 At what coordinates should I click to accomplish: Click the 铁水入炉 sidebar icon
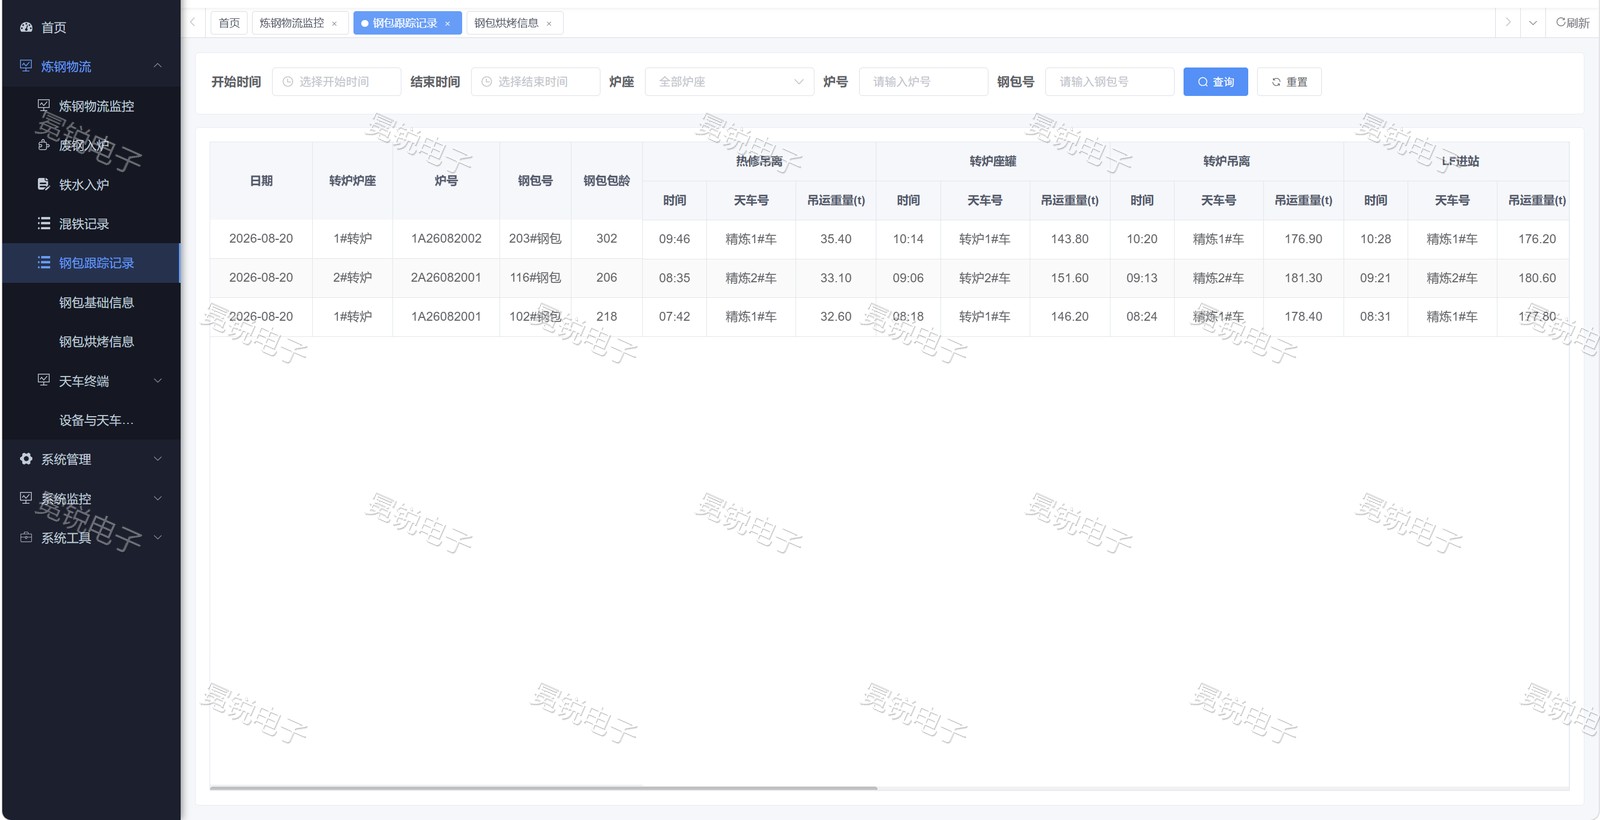[44, 184]
